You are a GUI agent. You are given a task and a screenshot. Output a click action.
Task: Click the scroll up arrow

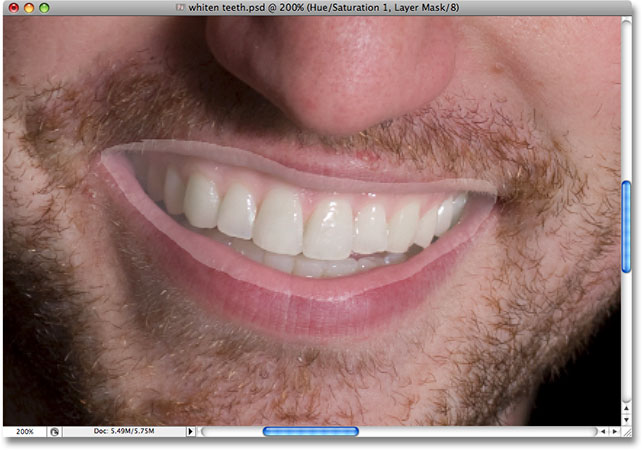(x=626, y=408)
